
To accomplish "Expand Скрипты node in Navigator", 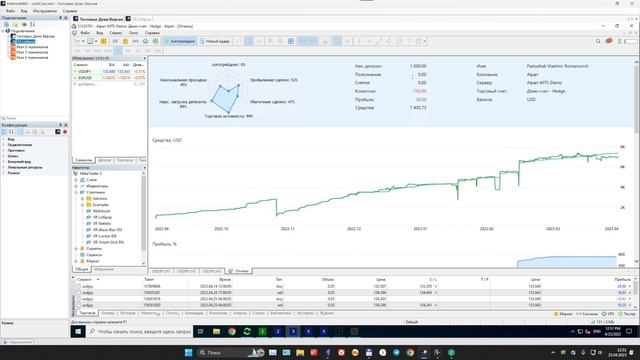I will point(76,249).
